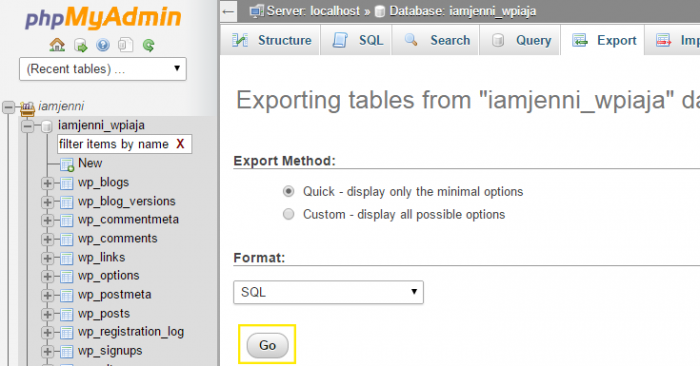Image resolution: width=700 pixels, height=366 pixels.
Task: Click the Go button to export
Action: (267, 345)
